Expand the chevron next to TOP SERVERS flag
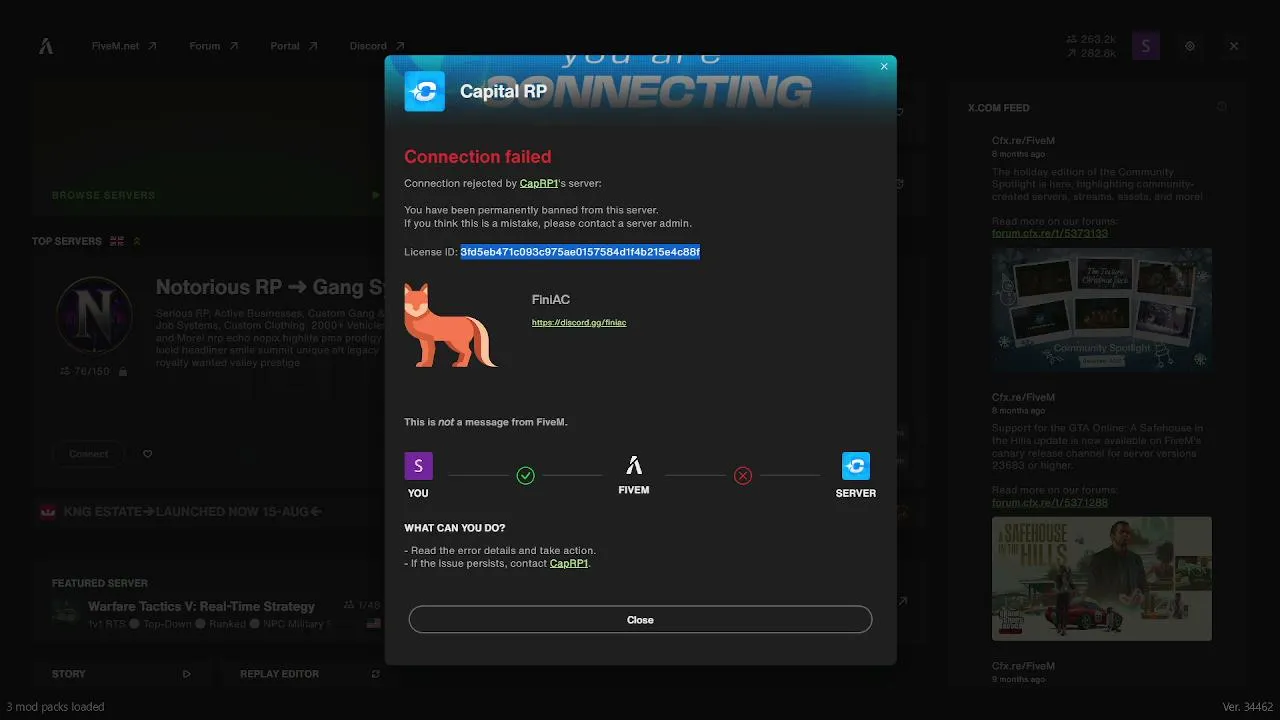 tap(137, 241)
